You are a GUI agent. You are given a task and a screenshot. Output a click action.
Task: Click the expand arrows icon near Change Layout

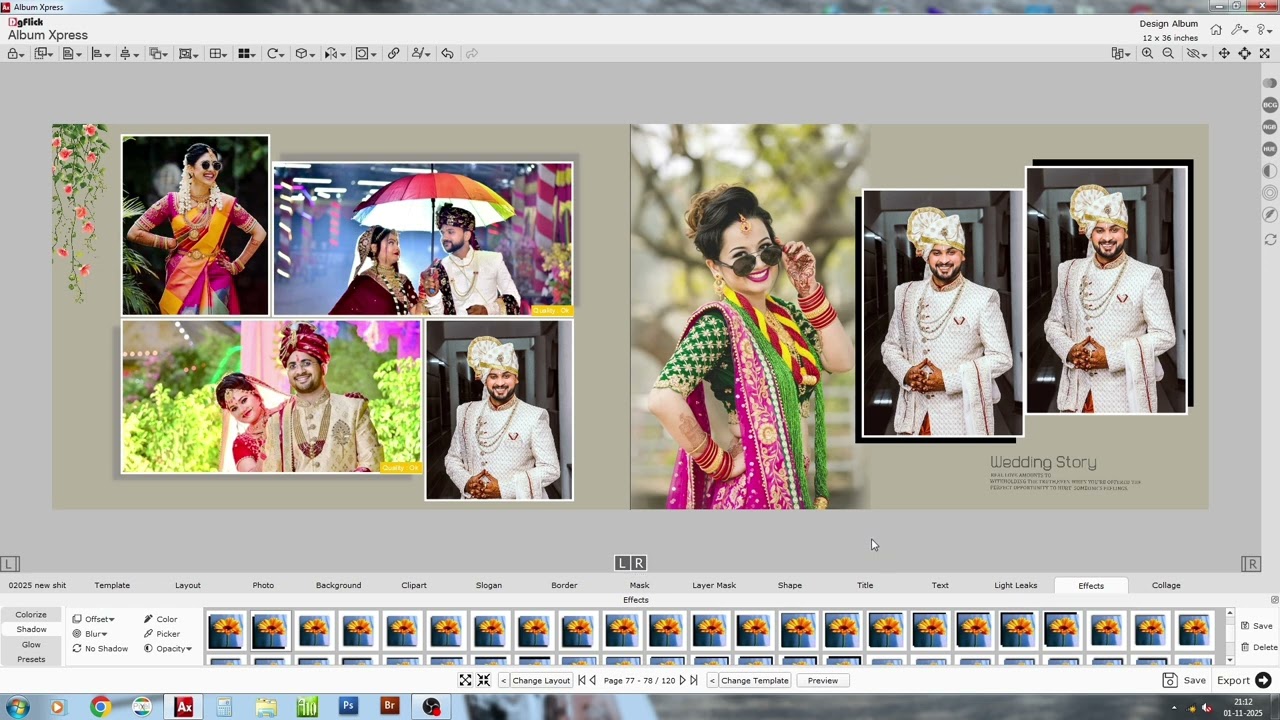465,680
